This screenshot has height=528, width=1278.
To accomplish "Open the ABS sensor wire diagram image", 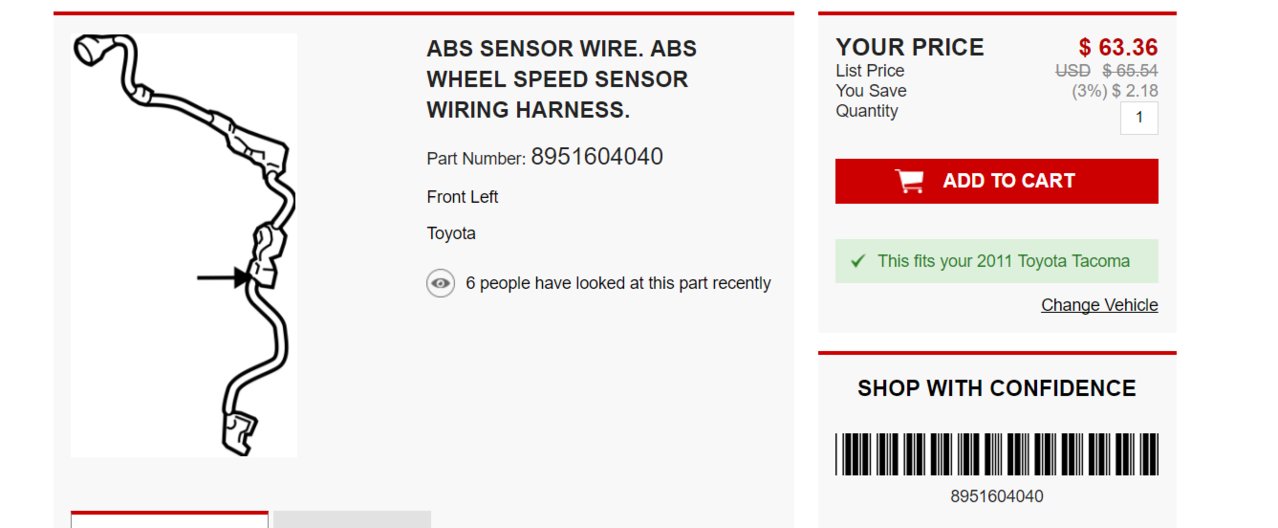I will 184,245.
